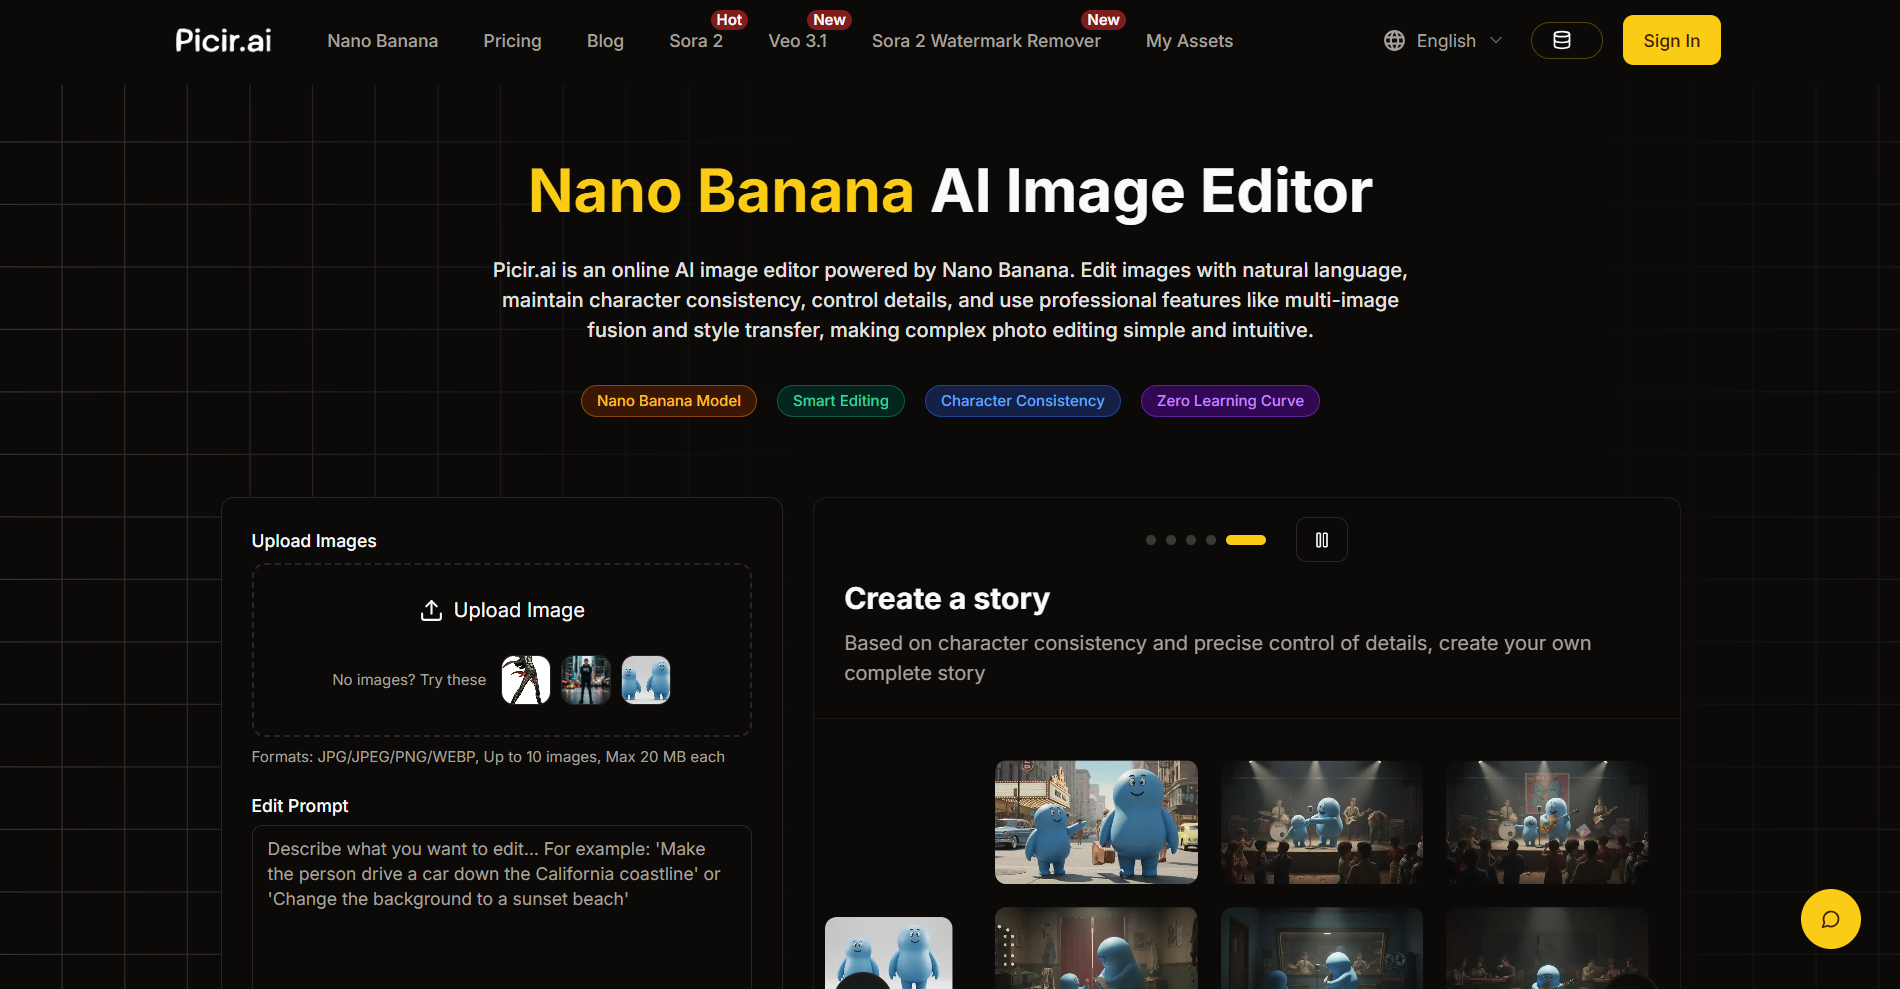The height and width of the screenshot is (989, 1900).
Task: Open the Sora 2 page
Action: (696, 41)
